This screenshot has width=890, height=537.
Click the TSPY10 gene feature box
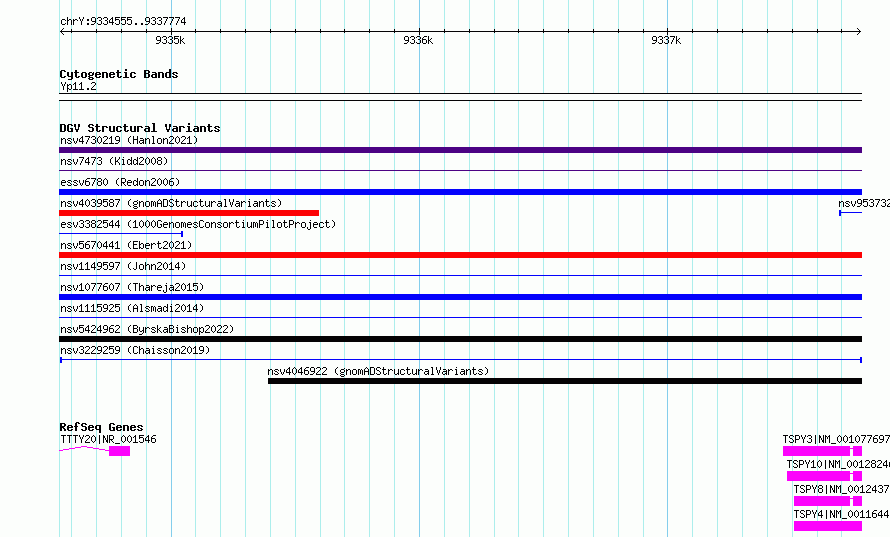(824, 476)
